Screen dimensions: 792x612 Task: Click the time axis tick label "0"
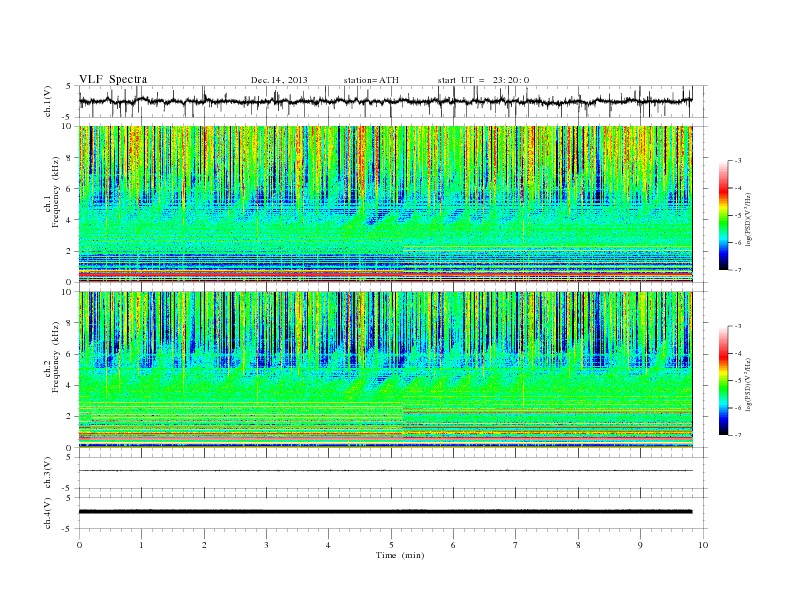(79, 545)
